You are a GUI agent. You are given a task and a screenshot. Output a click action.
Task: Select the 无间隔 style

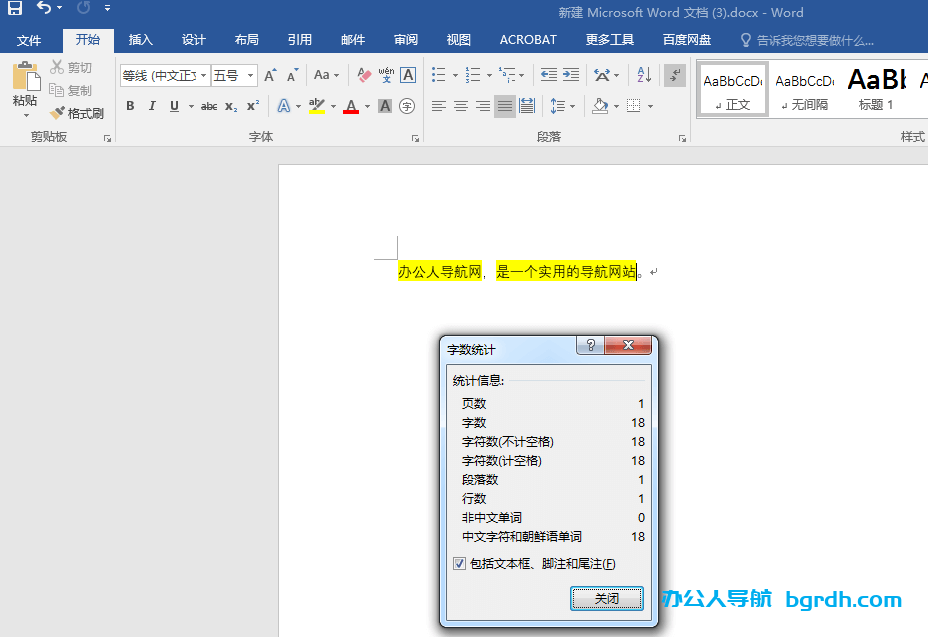804,89
